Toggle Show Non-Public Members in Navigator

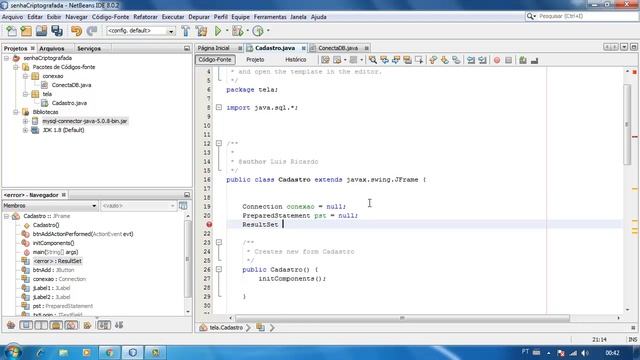click(56, 325)
